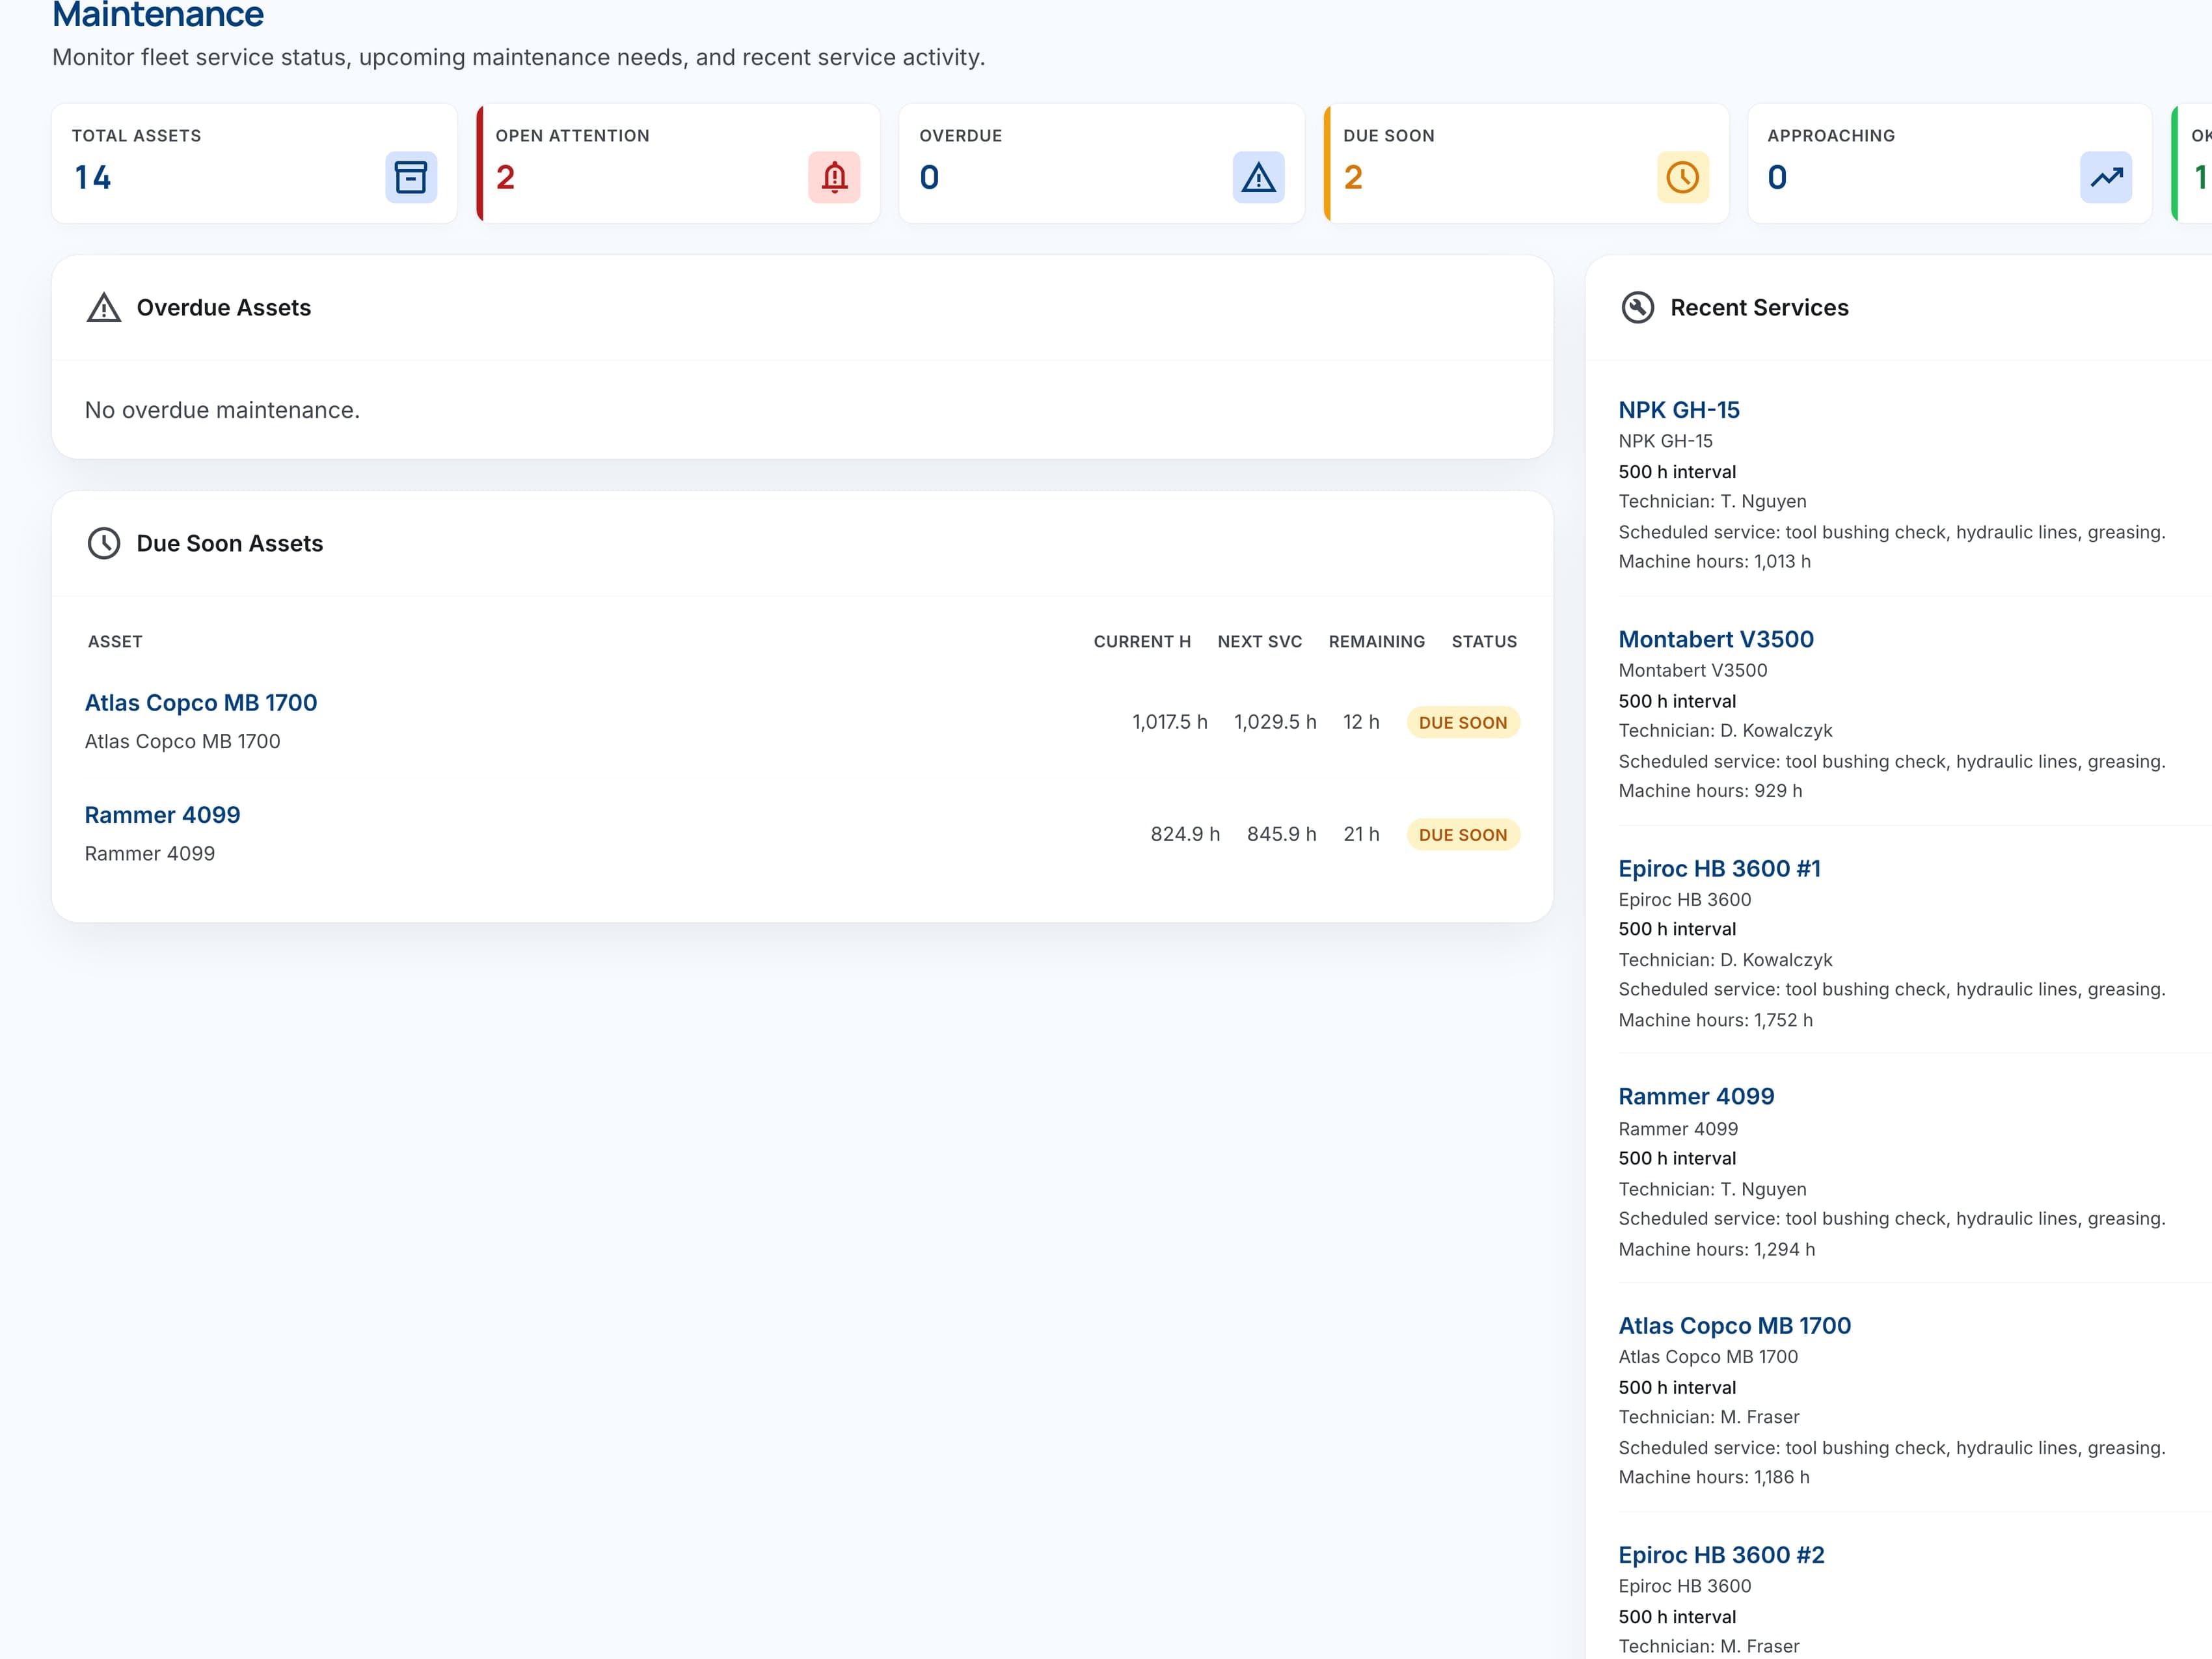
Task: Open the Open Attention summary card
Action: [x=678, y=163]
